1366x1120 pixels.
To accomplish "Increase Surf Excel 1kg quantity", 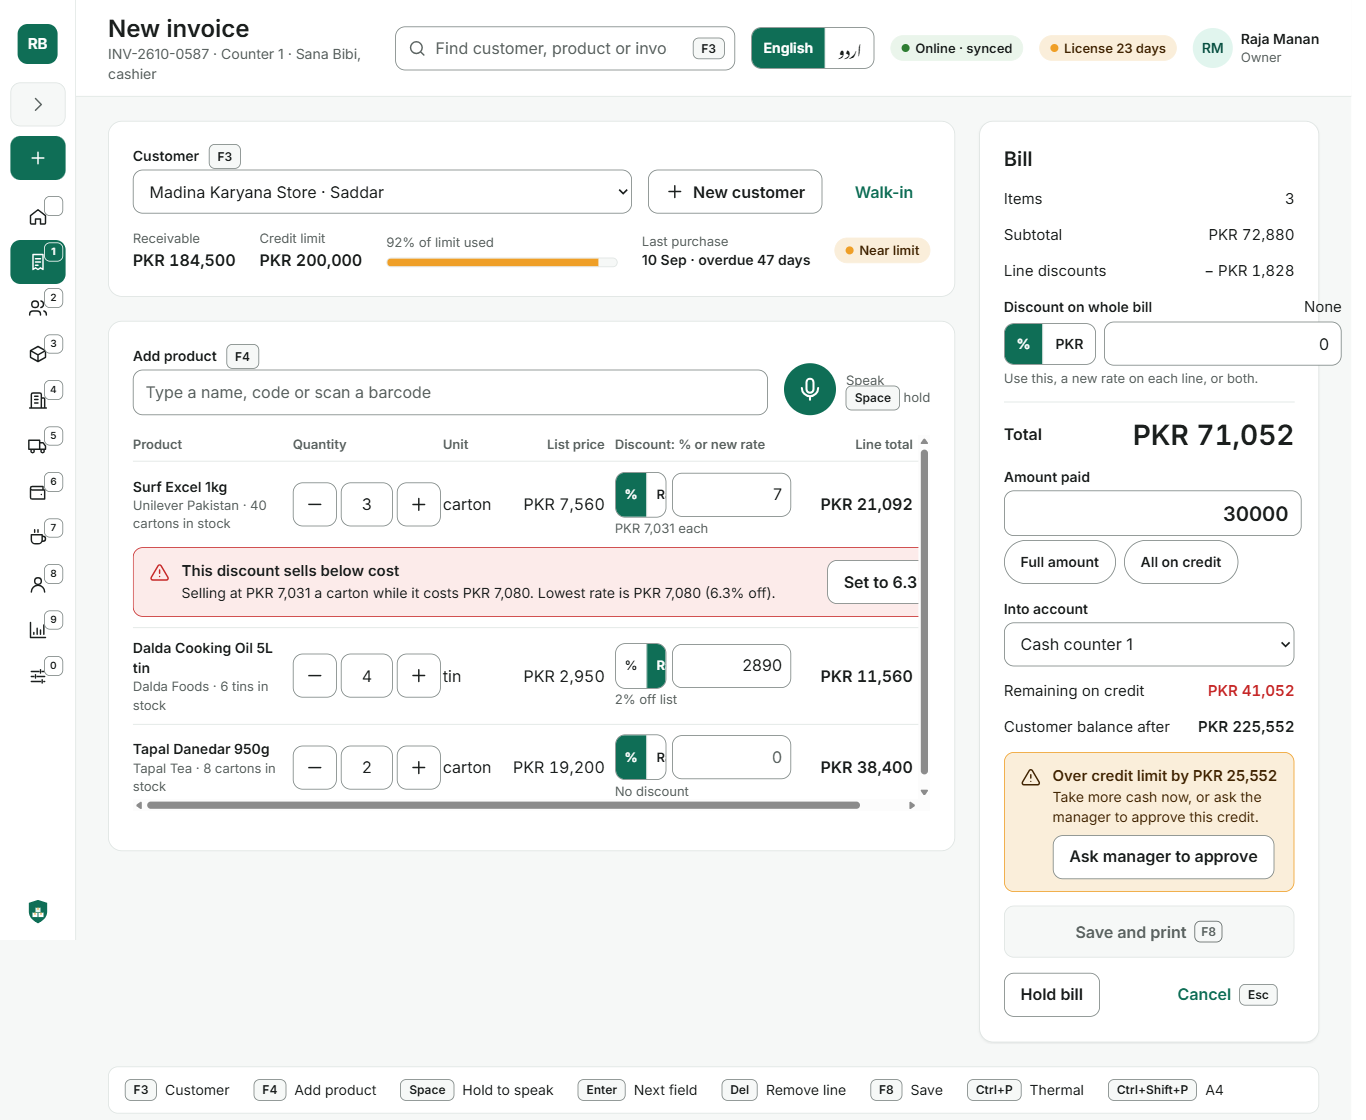I will pos(419,505).
